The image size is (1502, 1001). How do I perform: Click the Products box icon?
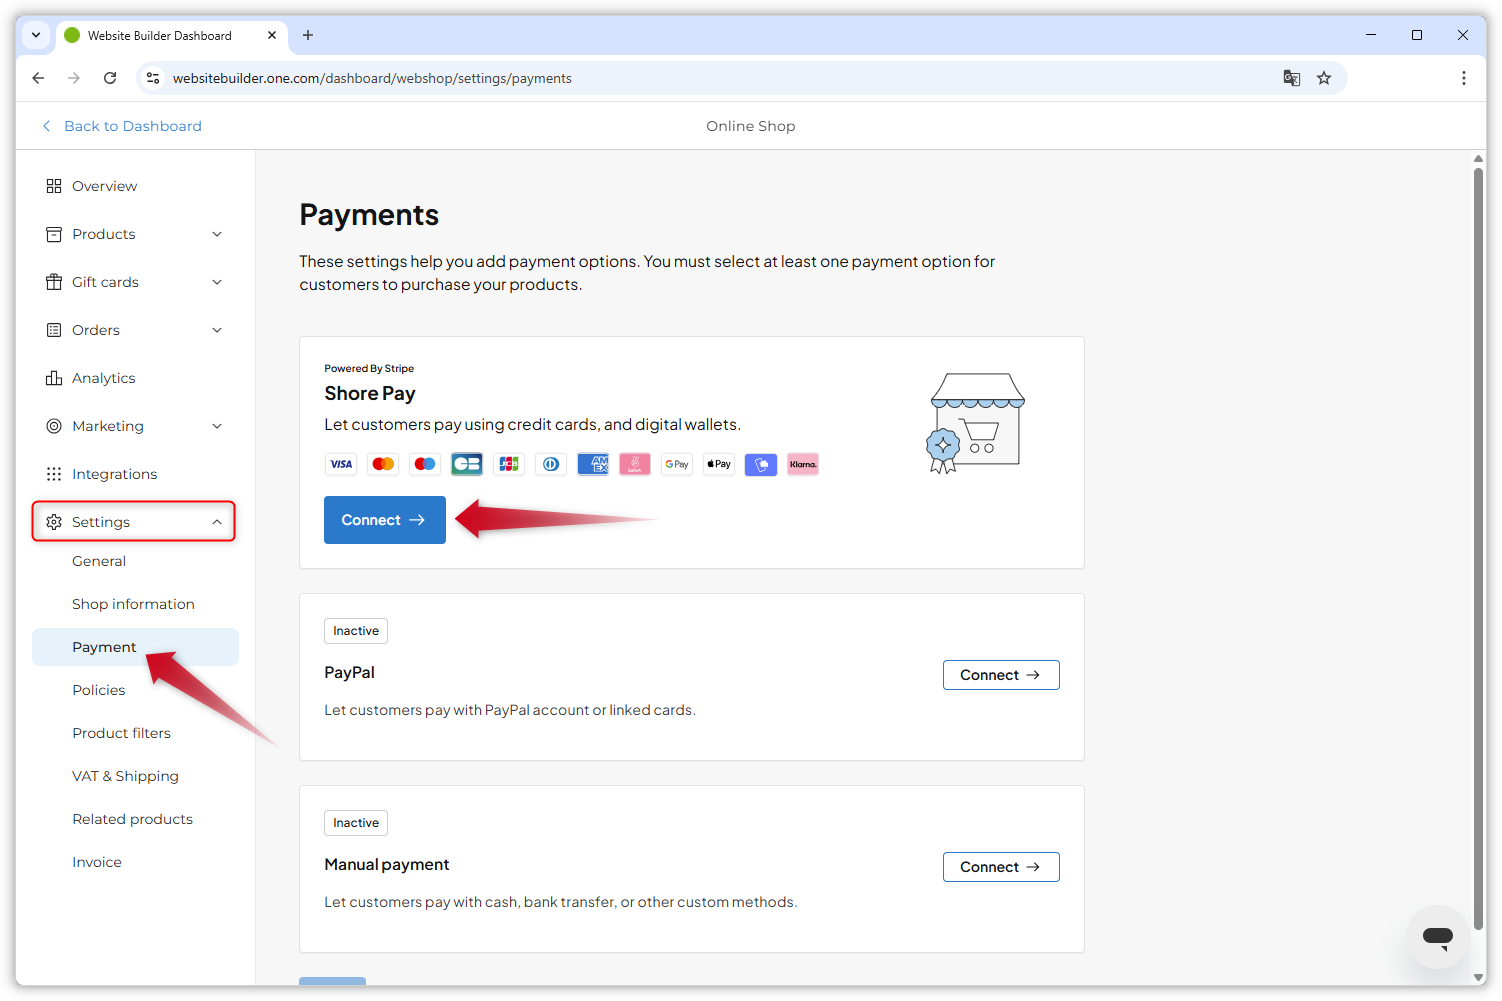point(54,233)
